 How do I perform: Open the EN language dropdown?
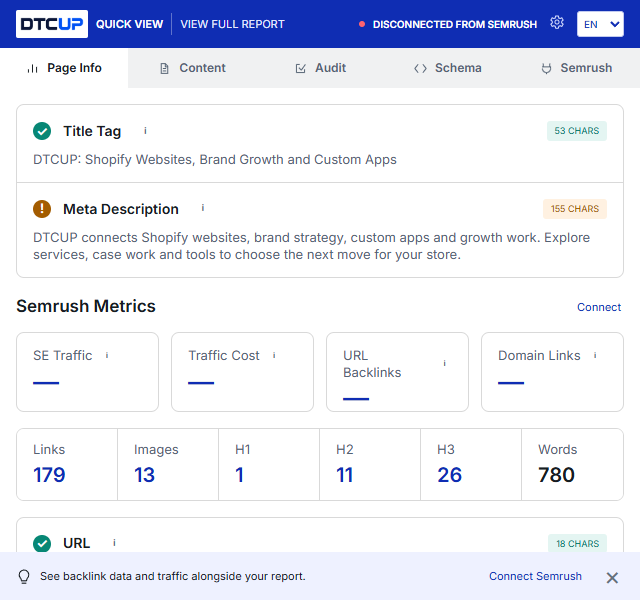(x=600, y=24)
